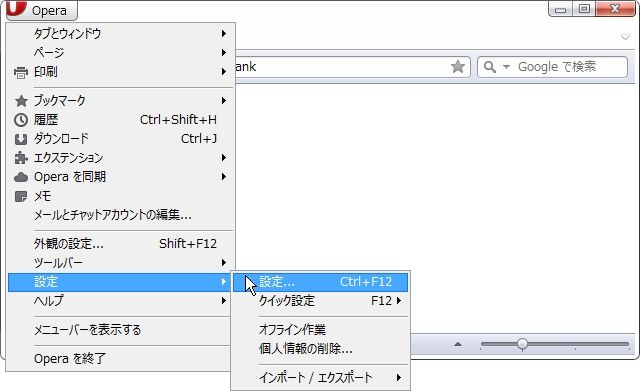Minimize the Opera window
The width and height of the screenshot is (640, 391).
(560, 9)
